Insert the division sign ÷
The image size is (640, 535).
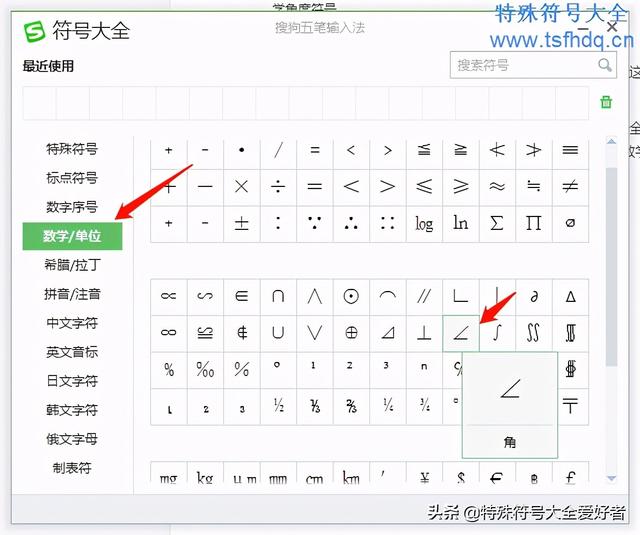278,187
